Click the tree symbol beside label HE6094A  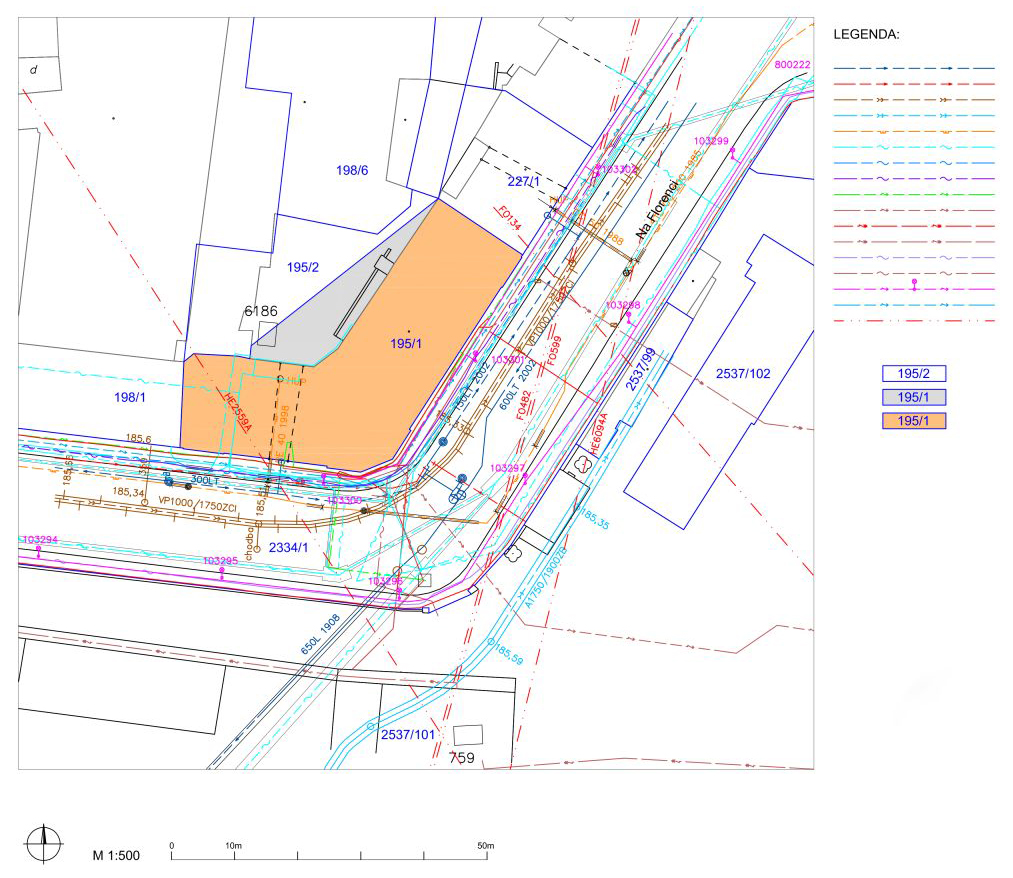coord(579,462)
